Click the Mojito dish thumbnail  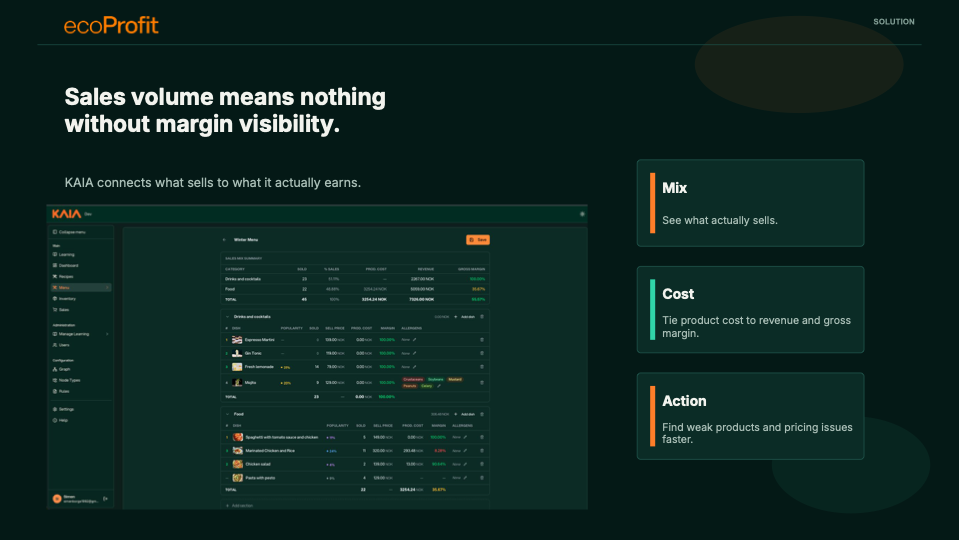(x=237, y=382)
